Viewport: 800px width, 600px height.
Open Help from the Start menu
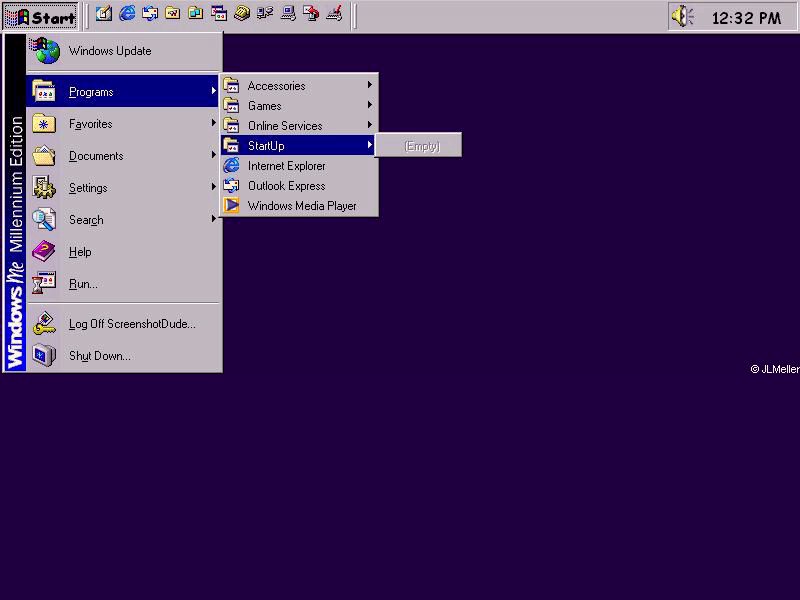pos(124,252)
